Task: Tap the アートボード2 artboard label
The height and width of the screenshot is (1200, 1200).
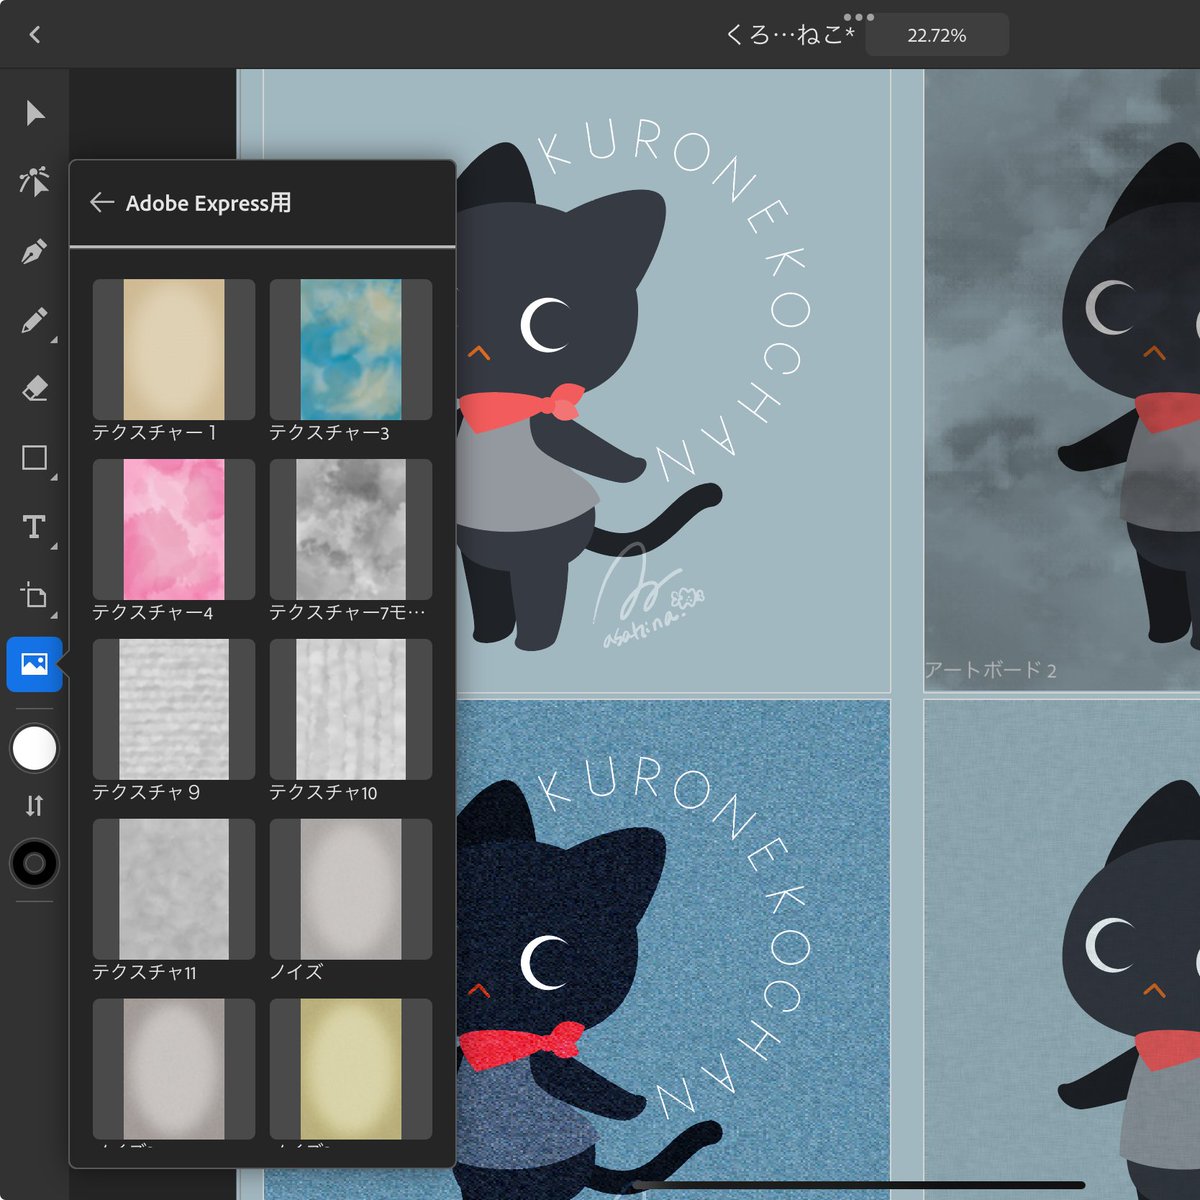Action: (x=990, y=670)
